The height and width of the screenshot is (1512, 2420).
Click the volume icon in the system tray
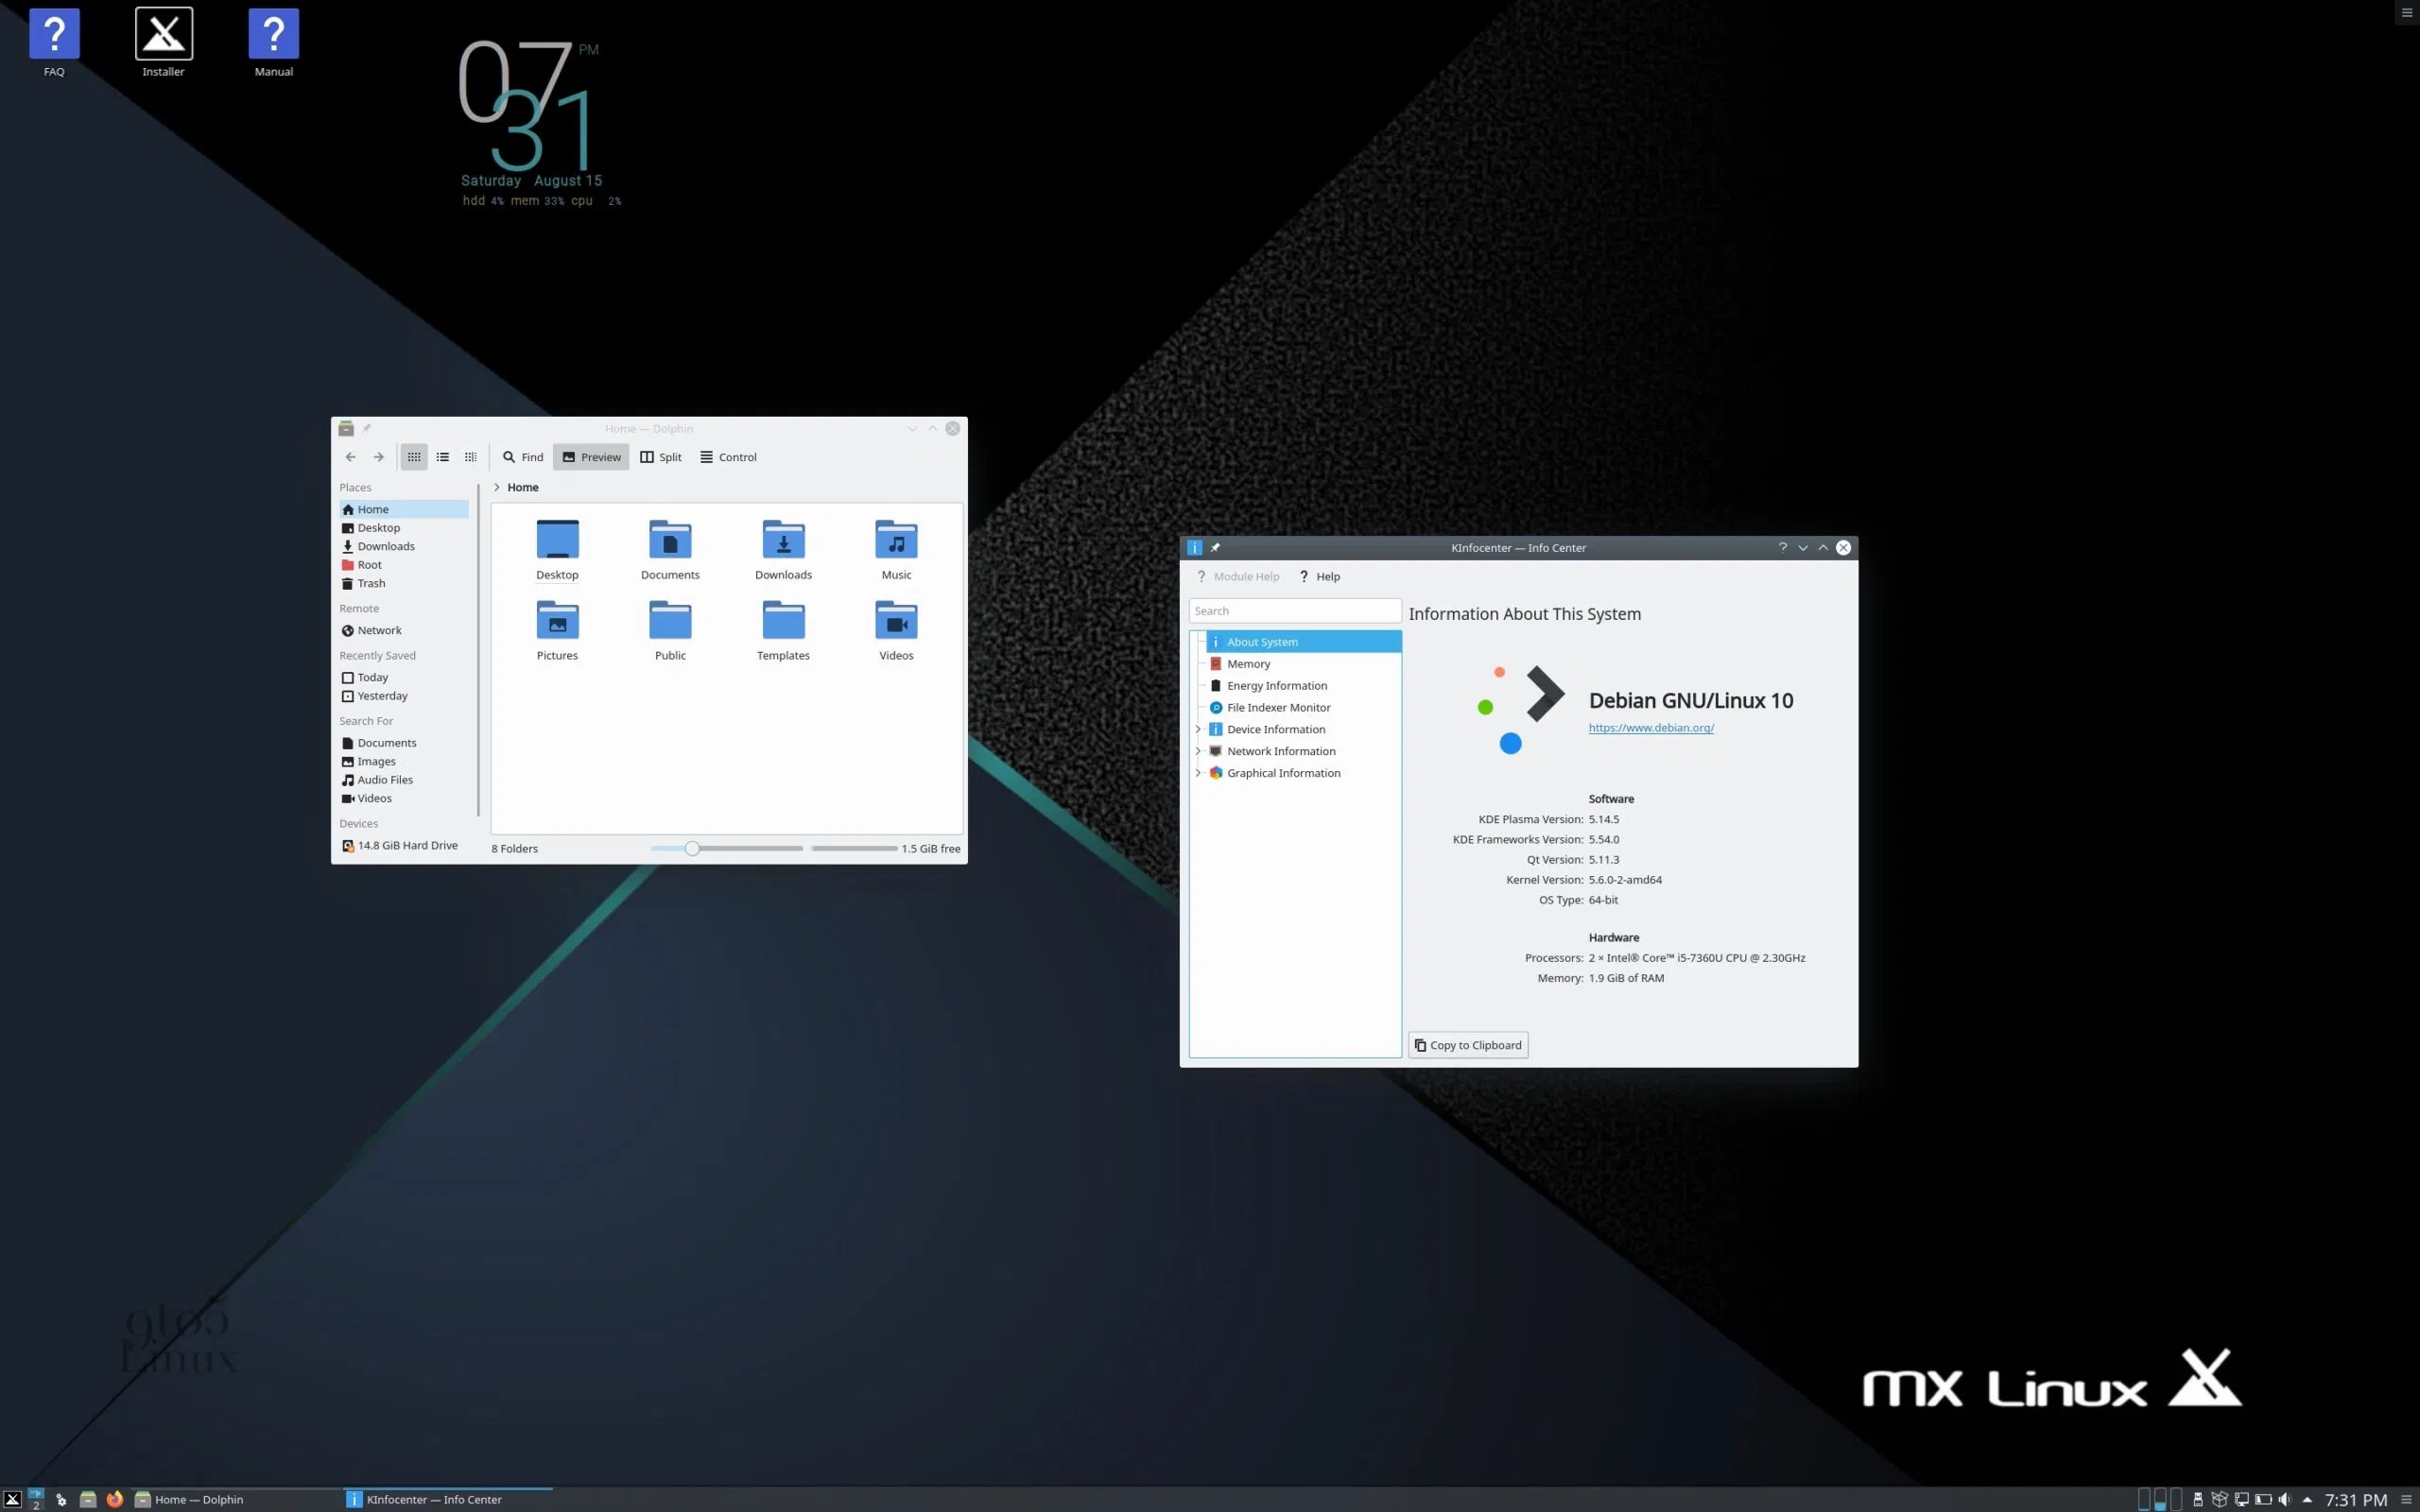(x=2283, y=1499)
